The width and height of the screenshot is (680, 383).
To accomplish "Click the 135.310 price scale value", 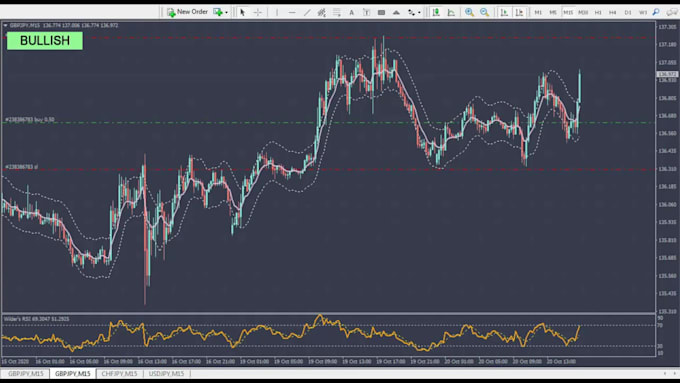I will 667,311.
